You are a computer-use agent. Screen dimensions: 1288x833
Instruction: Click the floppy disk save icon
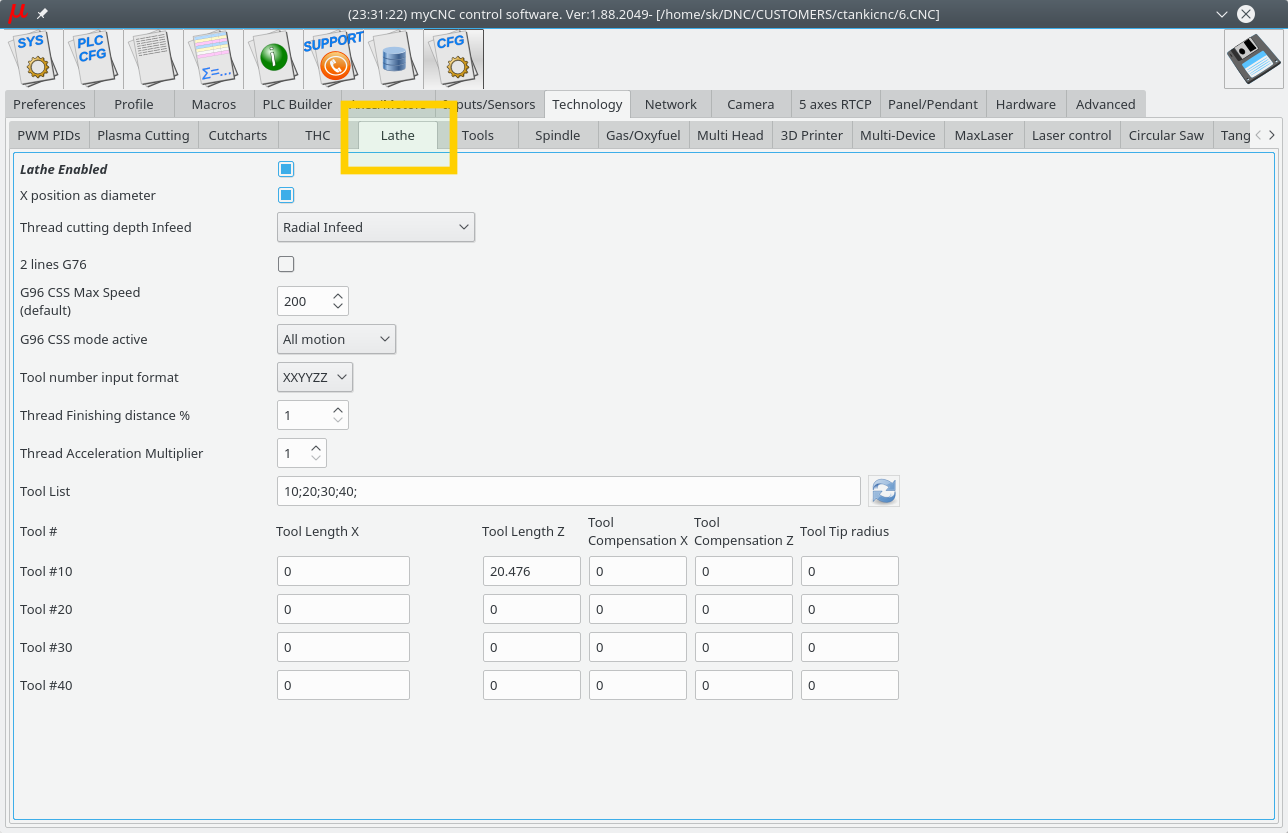point(1253,59)
